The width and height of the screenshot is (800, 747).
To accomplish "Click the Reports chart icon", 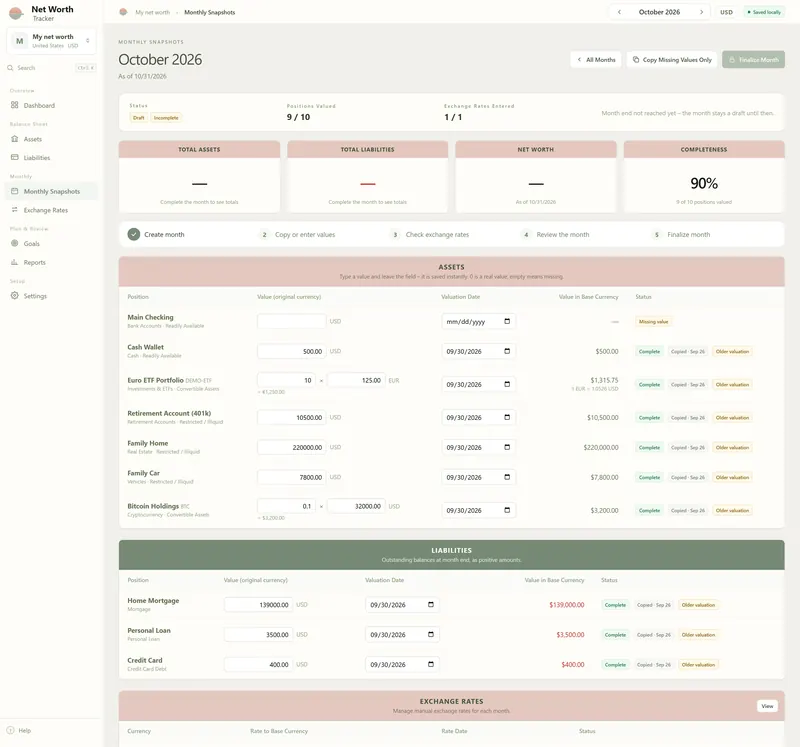I will click(15, 262).
